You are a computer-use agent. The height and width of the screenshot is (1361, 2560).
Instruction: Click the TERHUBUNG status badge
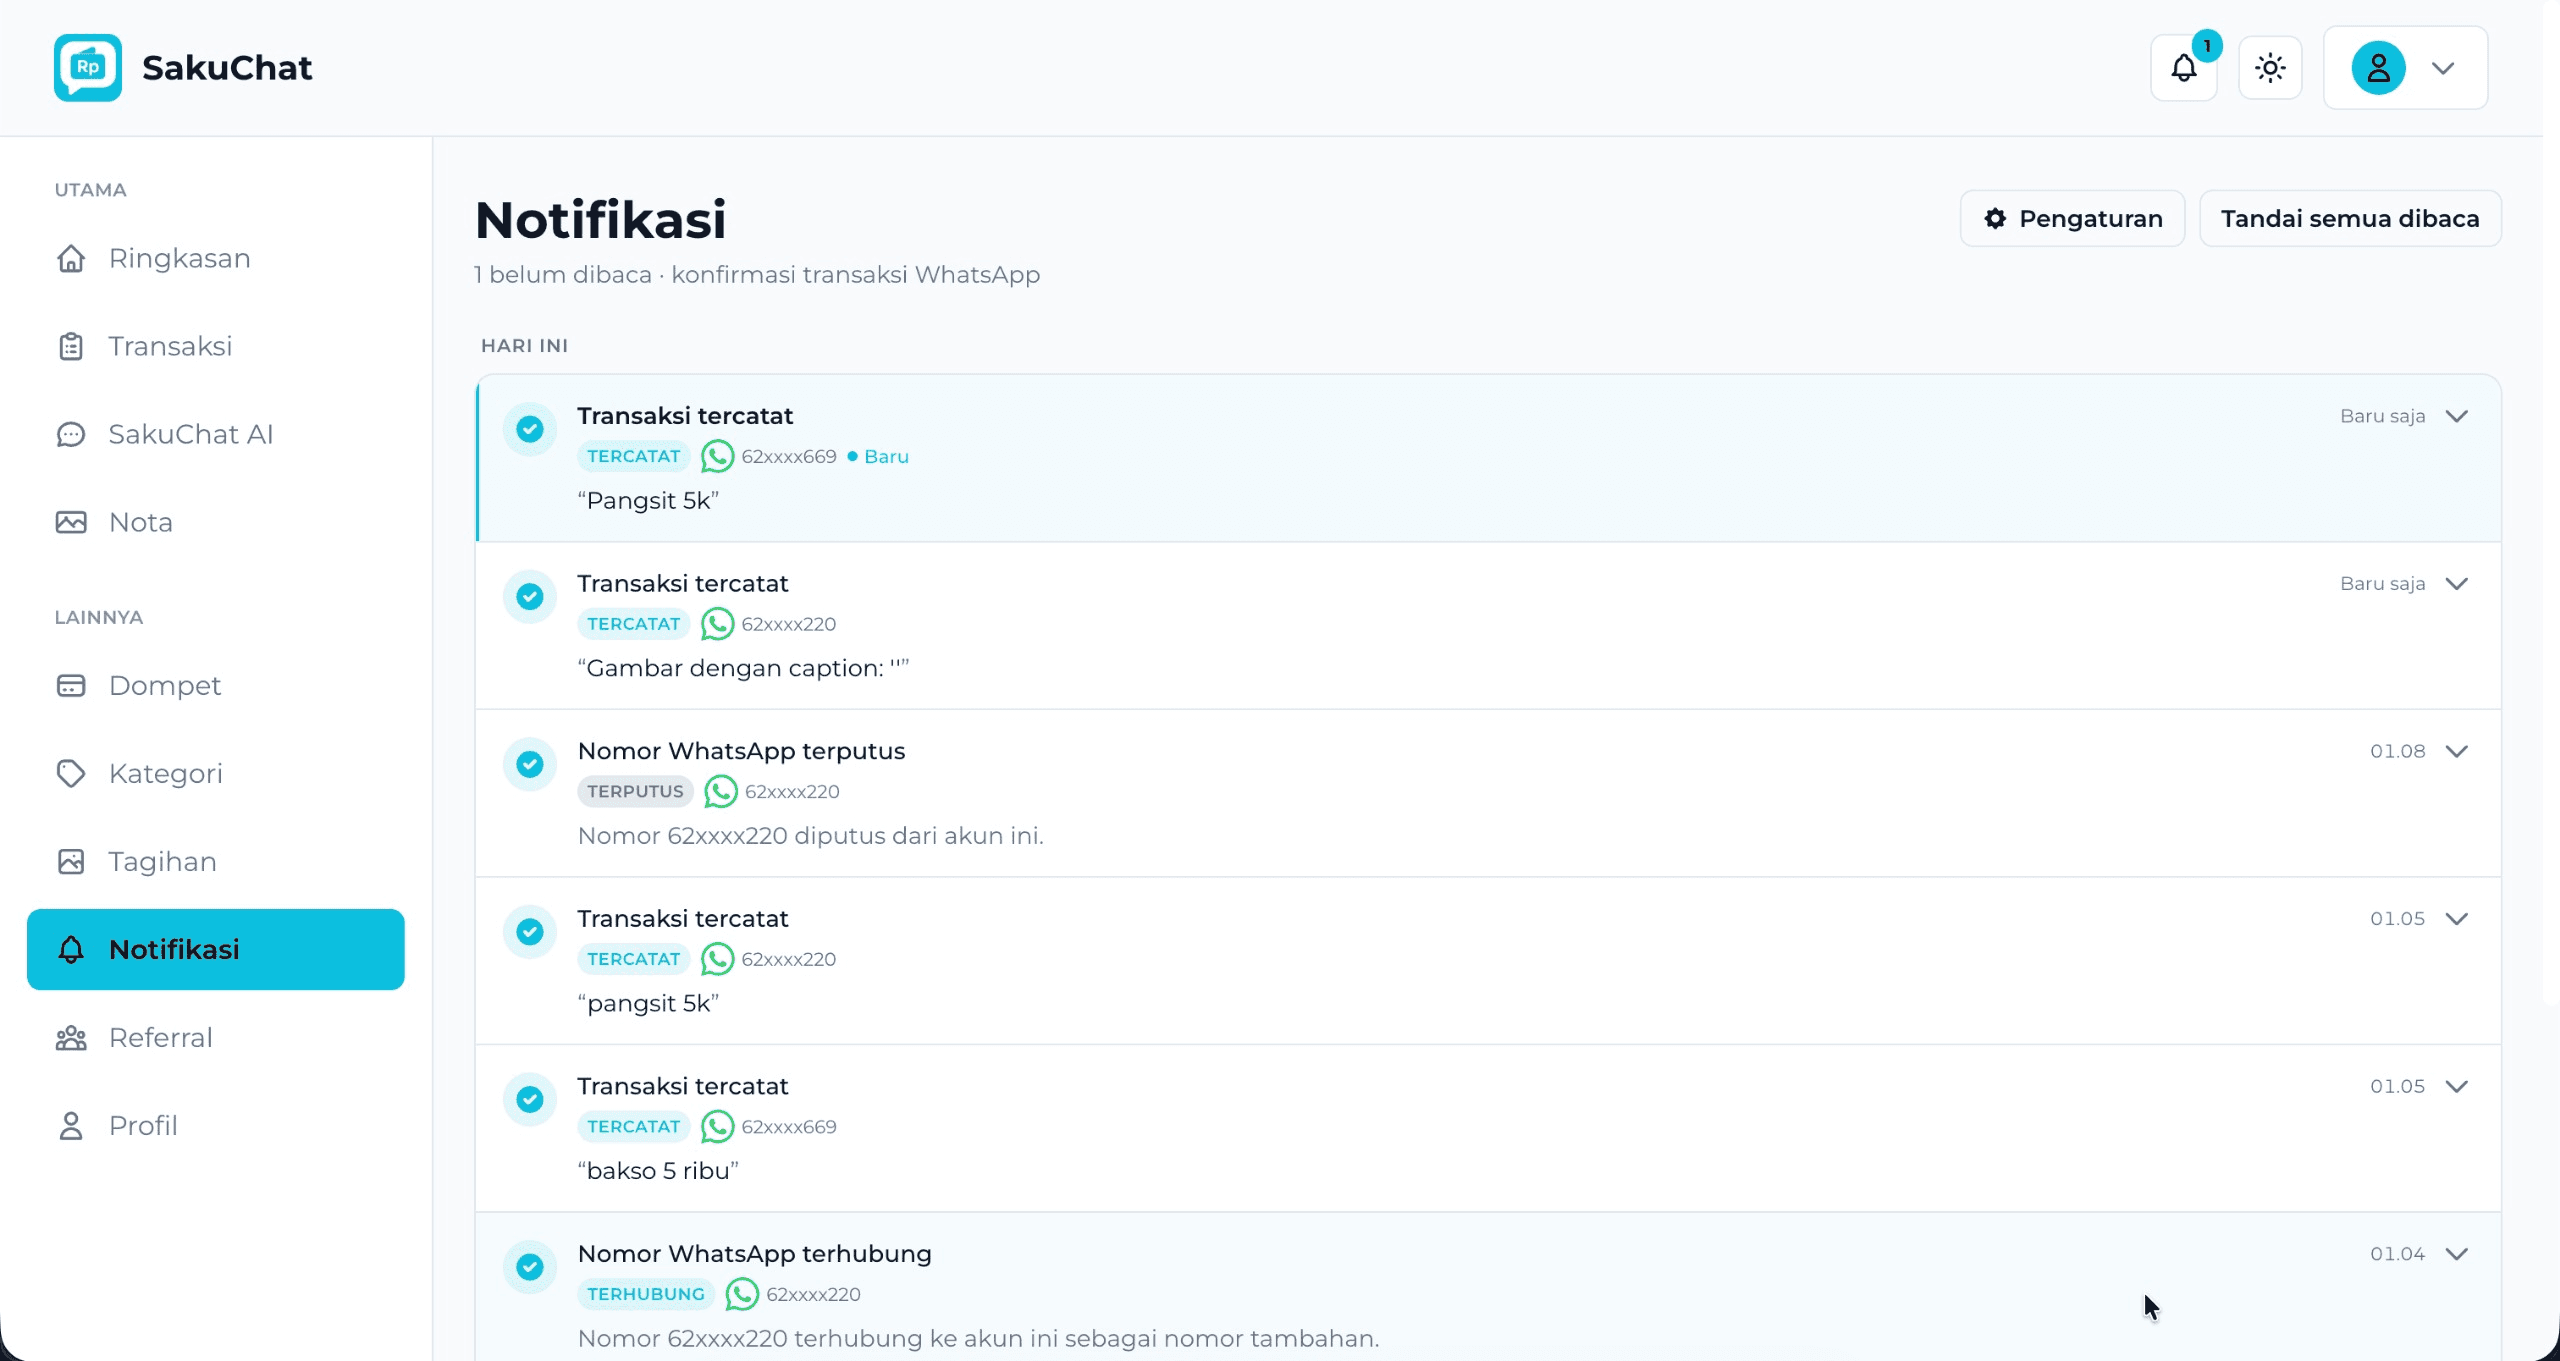click(646, 1294)
